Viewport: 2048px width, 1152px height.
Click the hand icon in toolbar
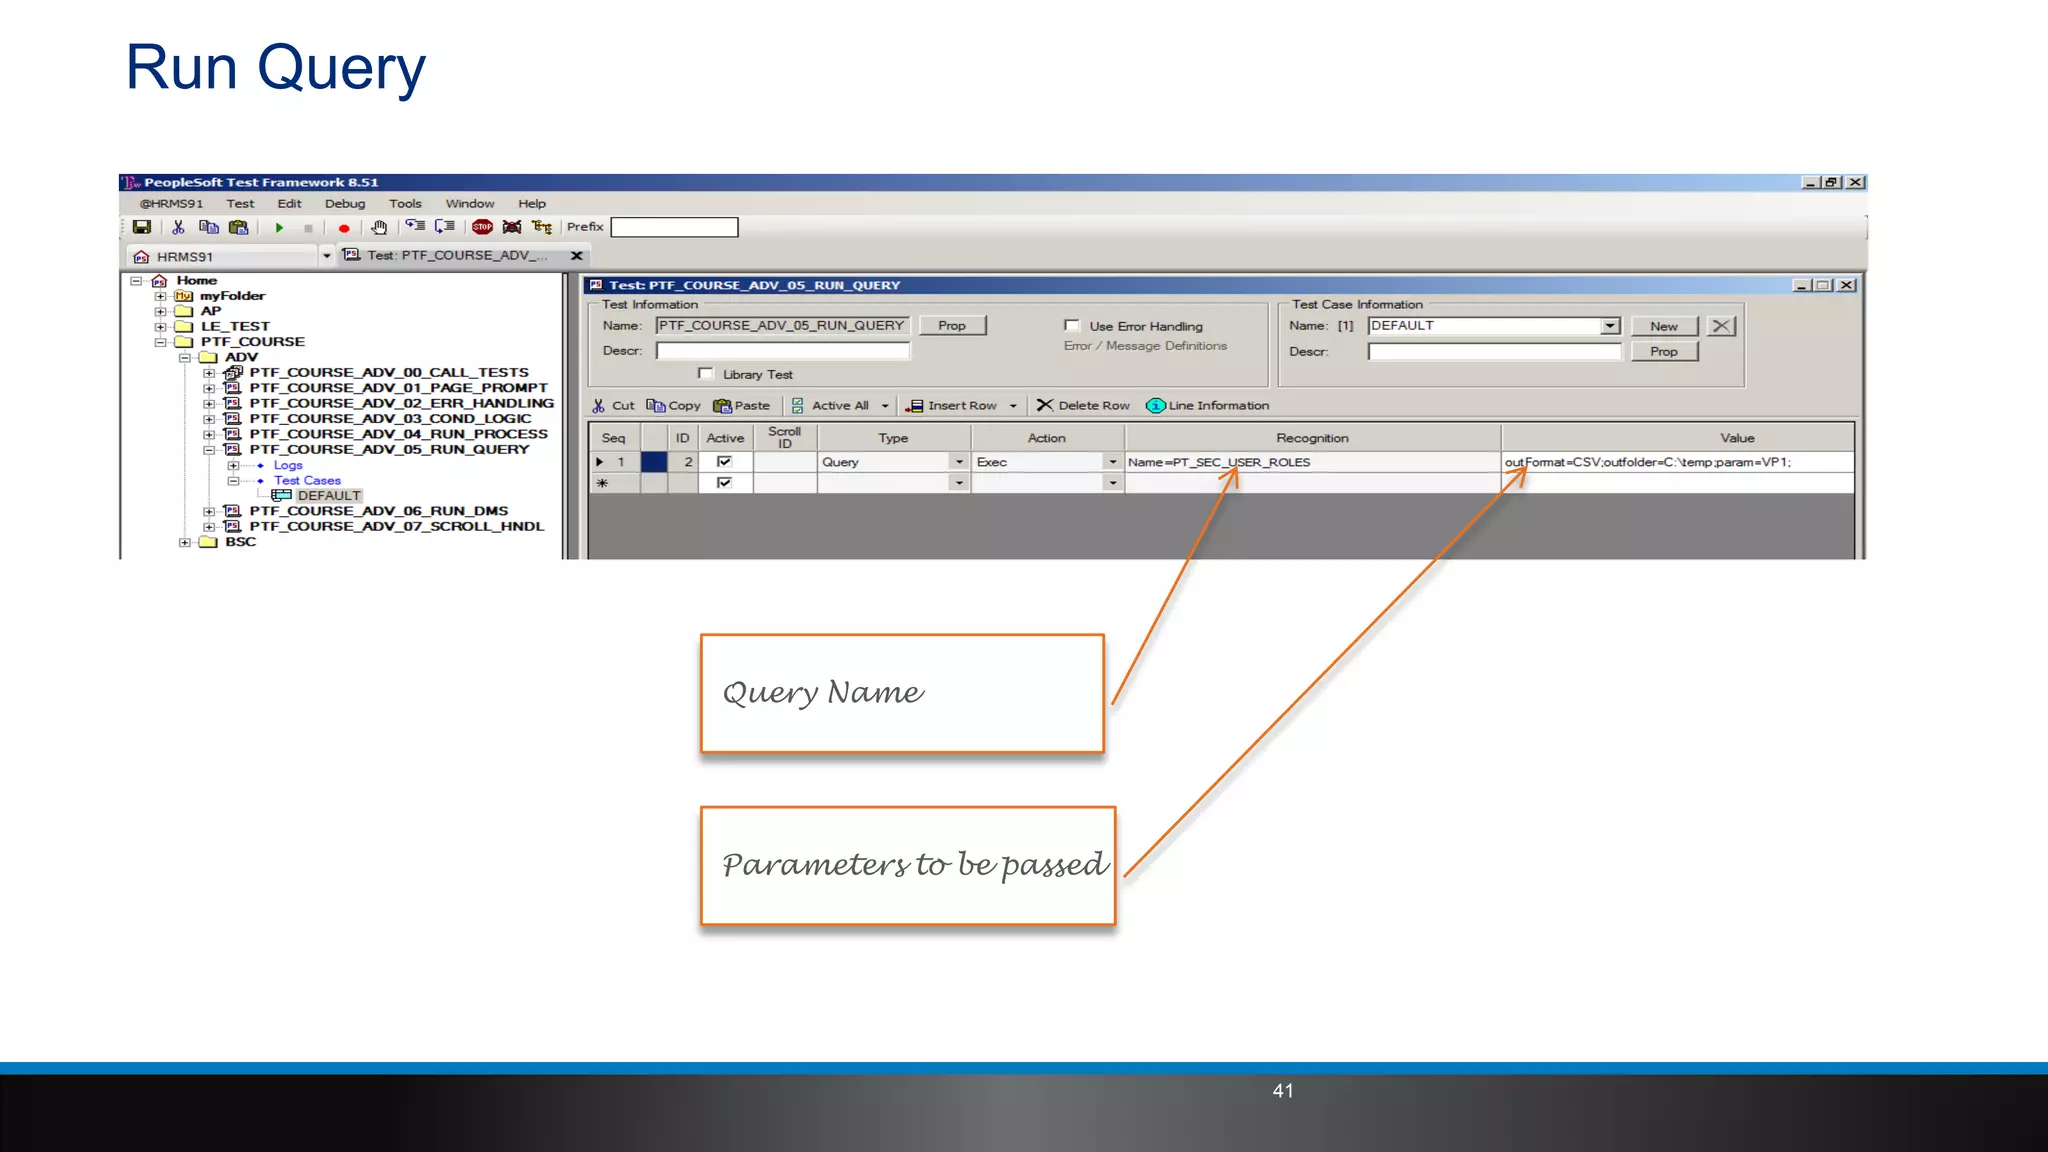[379, 227]
